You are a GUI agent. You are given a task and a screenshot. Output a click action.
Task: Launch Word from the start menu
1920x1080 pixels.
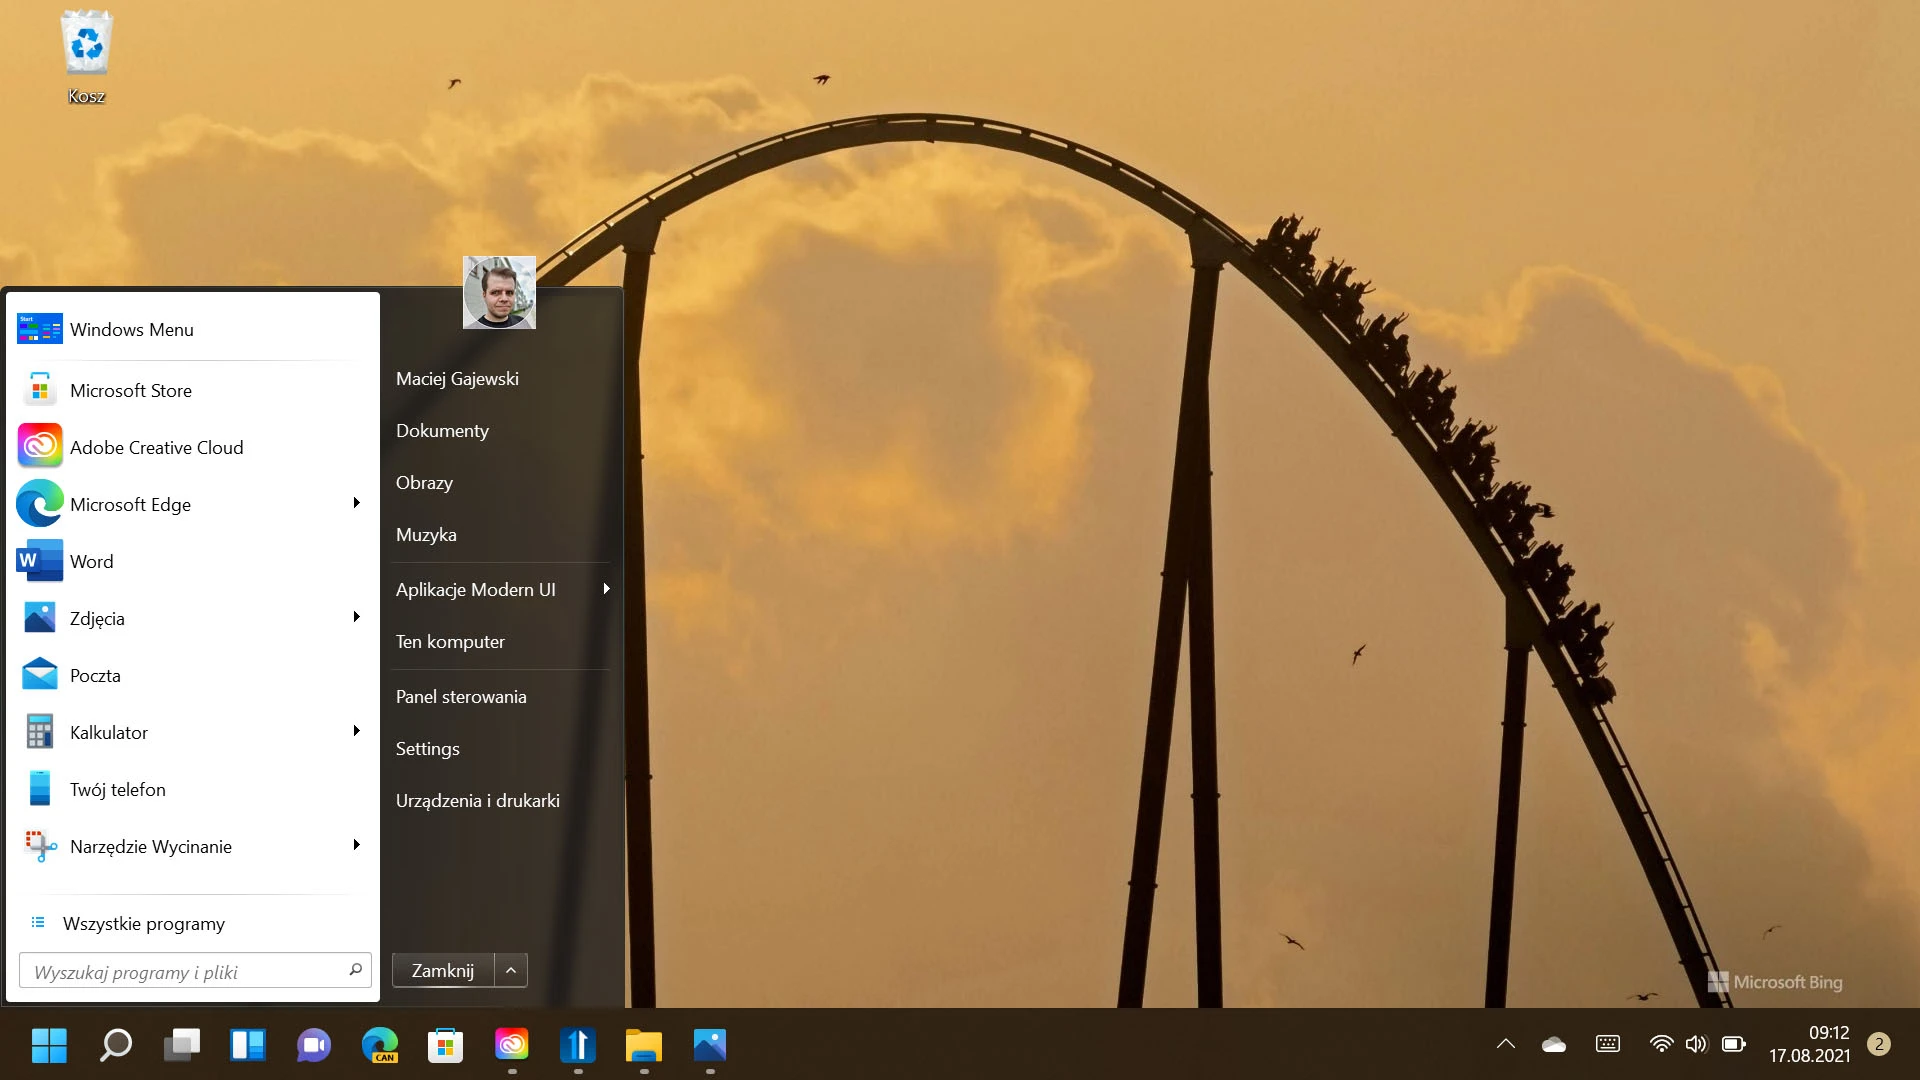point(192,561)
